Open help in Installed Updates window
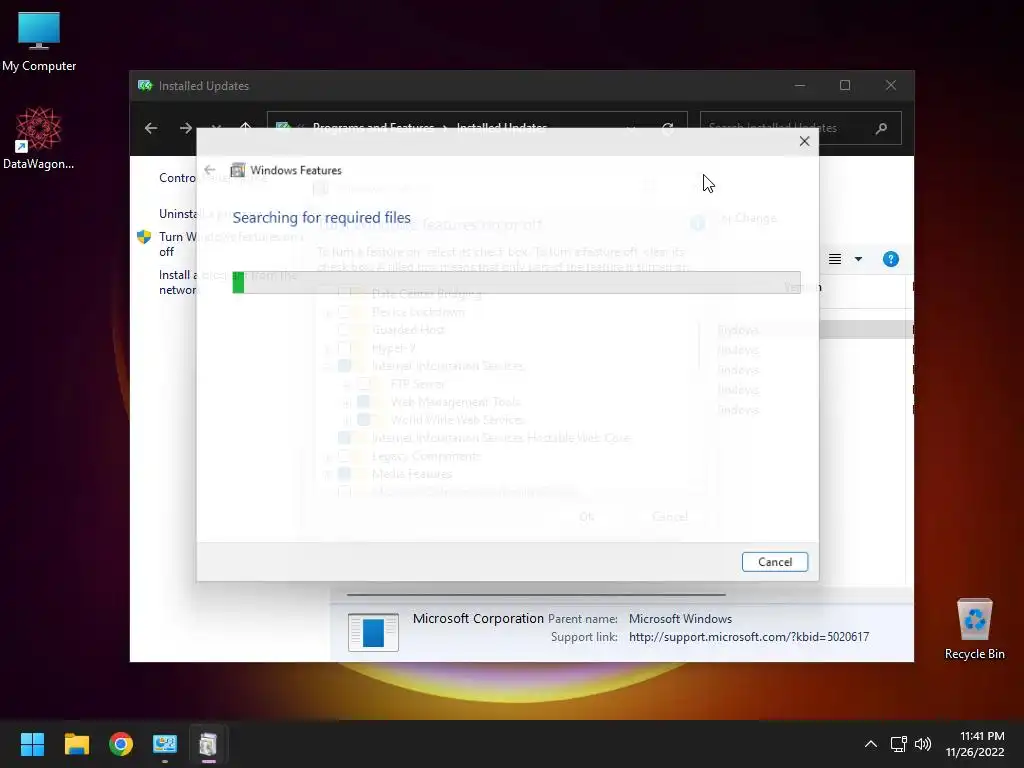The width and height of the screenshot is (1024, 768). tap(890, 259)
